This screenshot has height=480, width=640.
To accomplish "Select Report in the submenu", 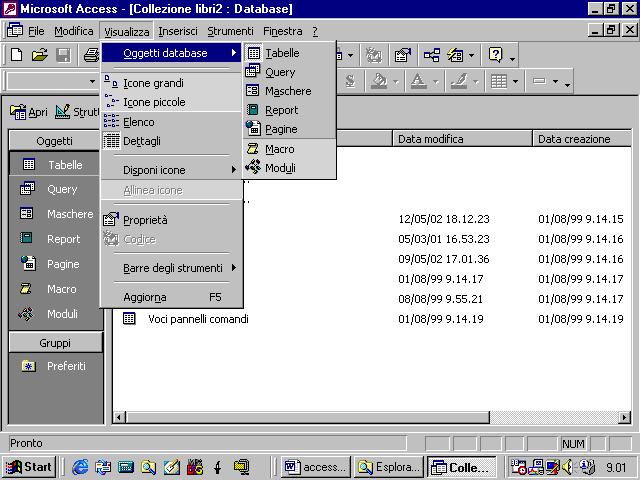I will [289, 110].
